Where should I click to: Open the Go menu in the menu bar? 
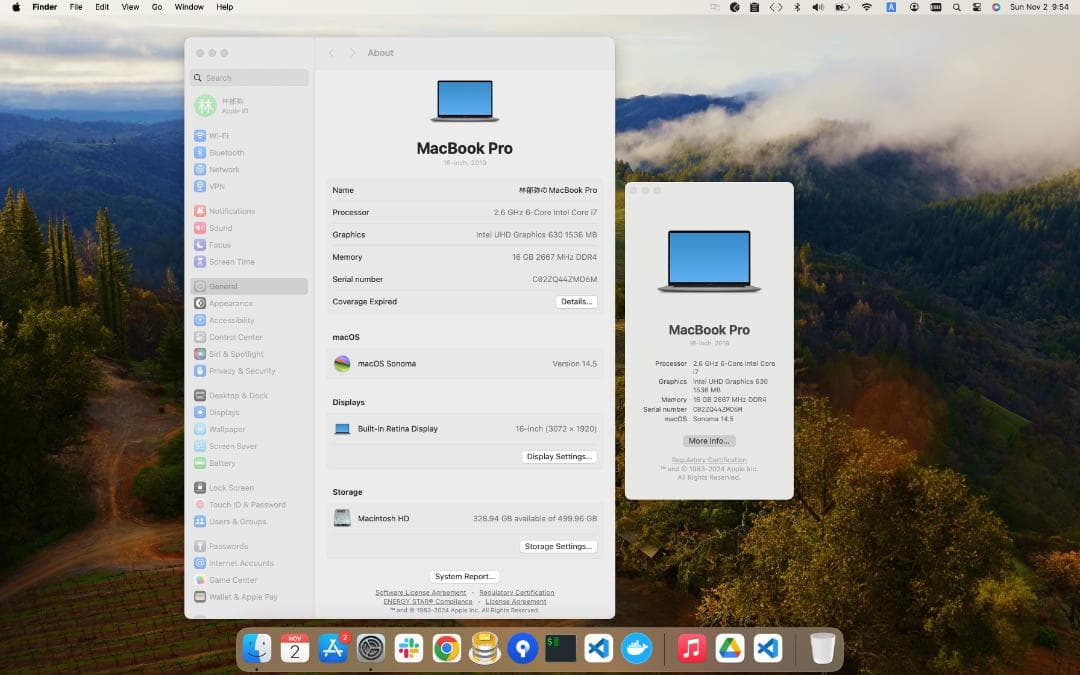pyautogui.click(x=157, y=7)
